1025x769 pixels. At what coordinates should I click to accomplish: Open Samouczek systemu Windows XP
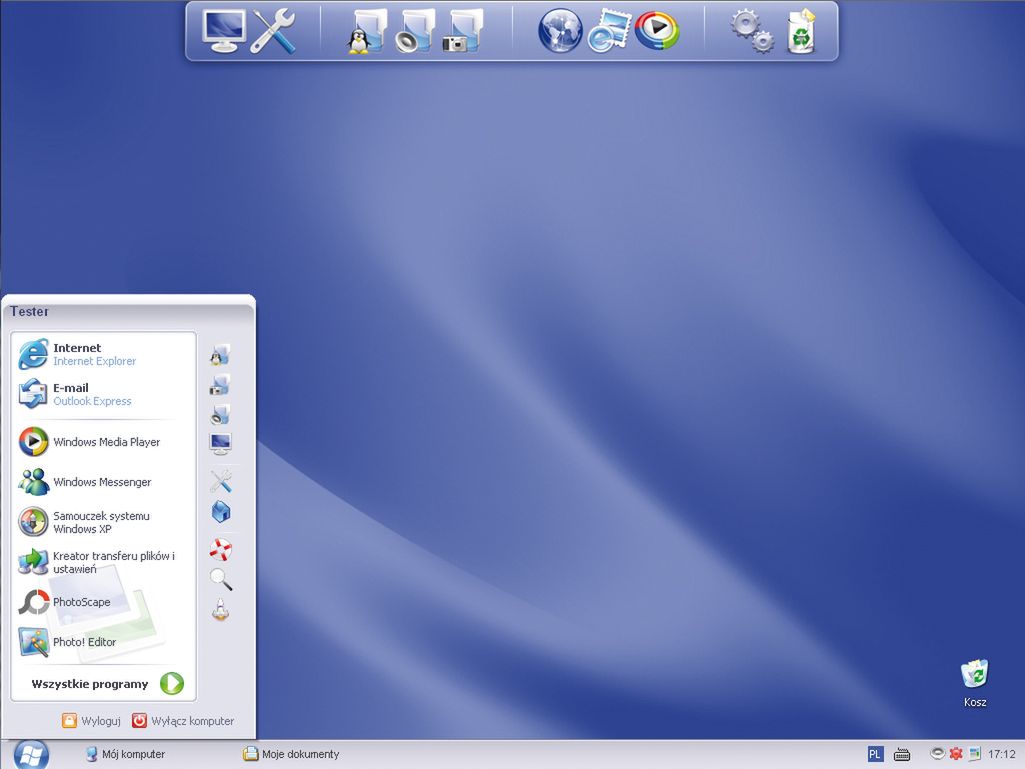[103, 522]
